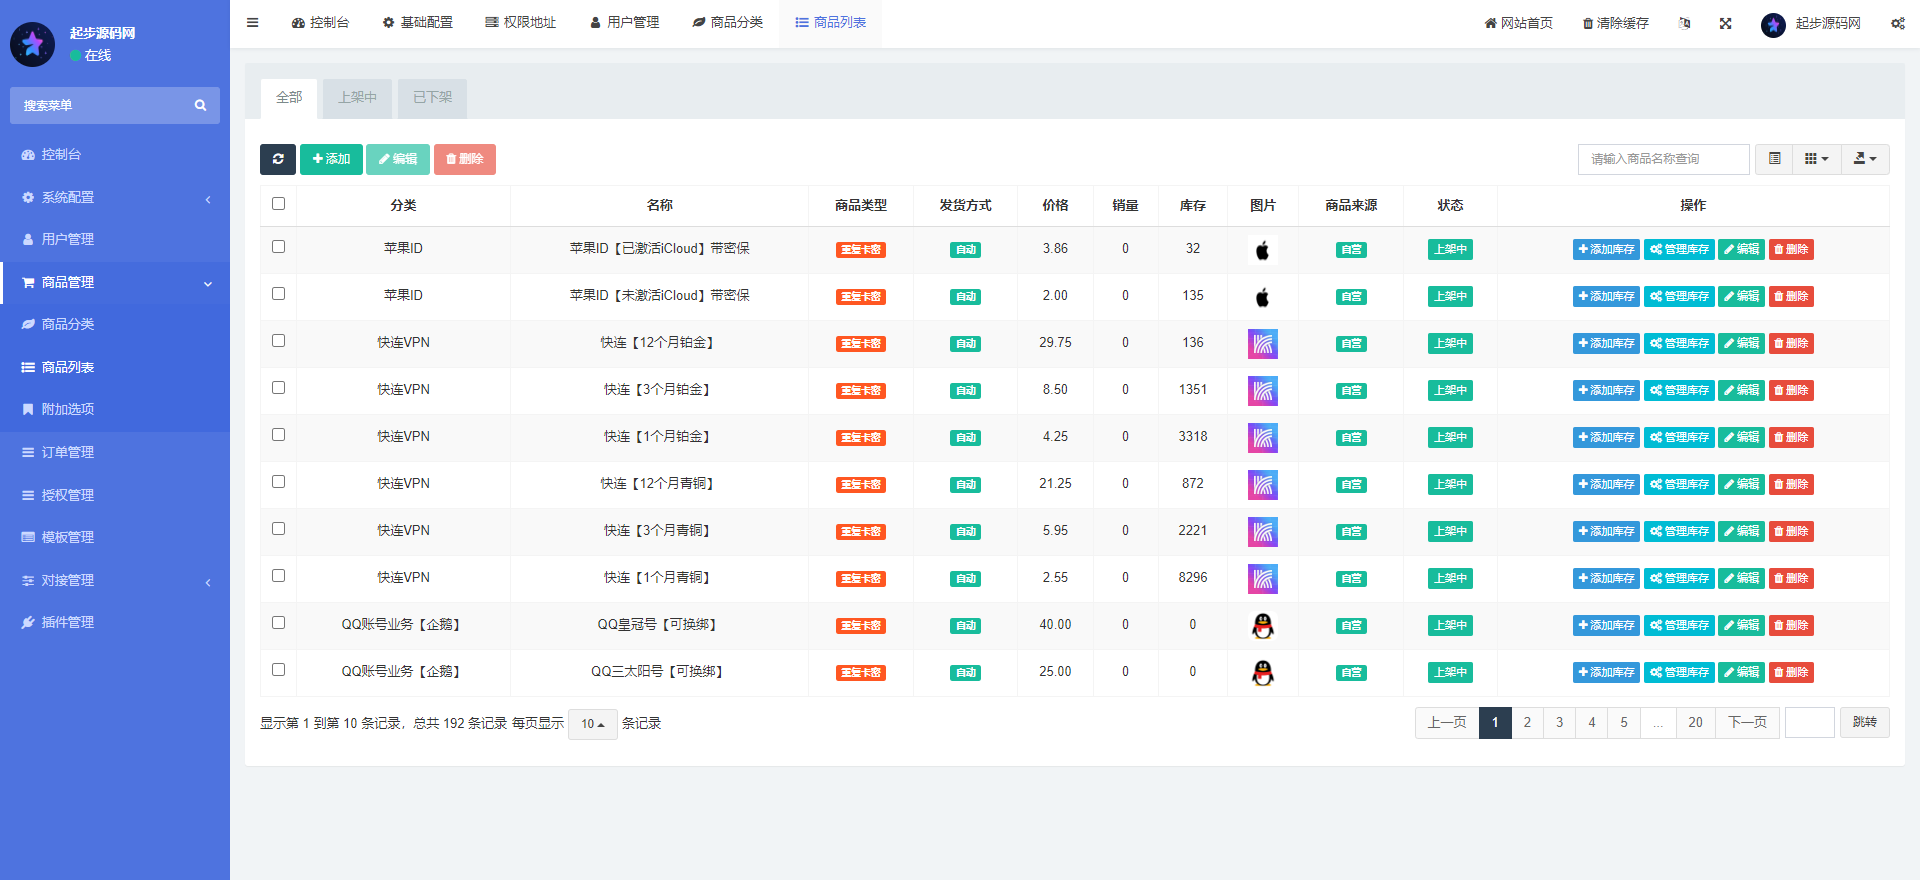Select the checkbox for QQ三太阳号 row
Viewport: 1920px width, 880px height.
click(279, 670)
